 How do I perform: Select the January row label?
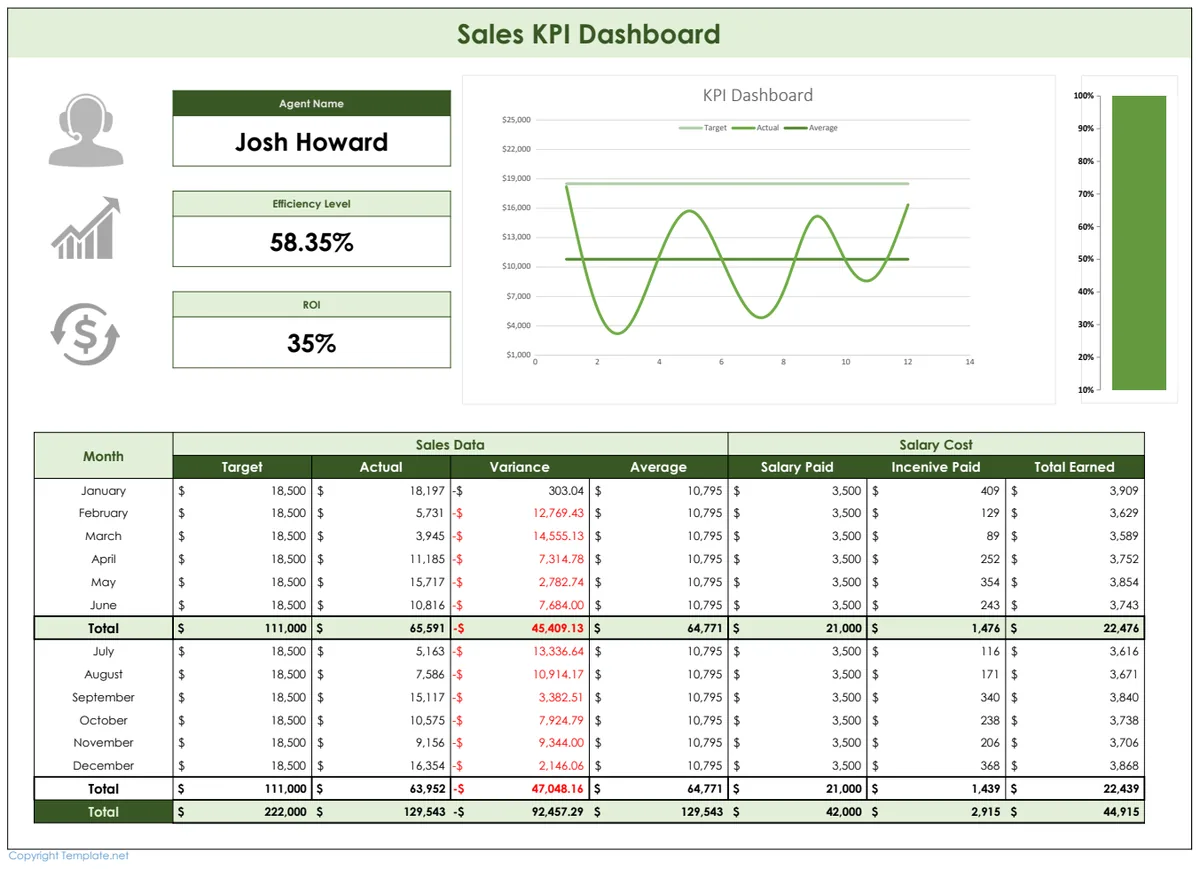(103, 491)
